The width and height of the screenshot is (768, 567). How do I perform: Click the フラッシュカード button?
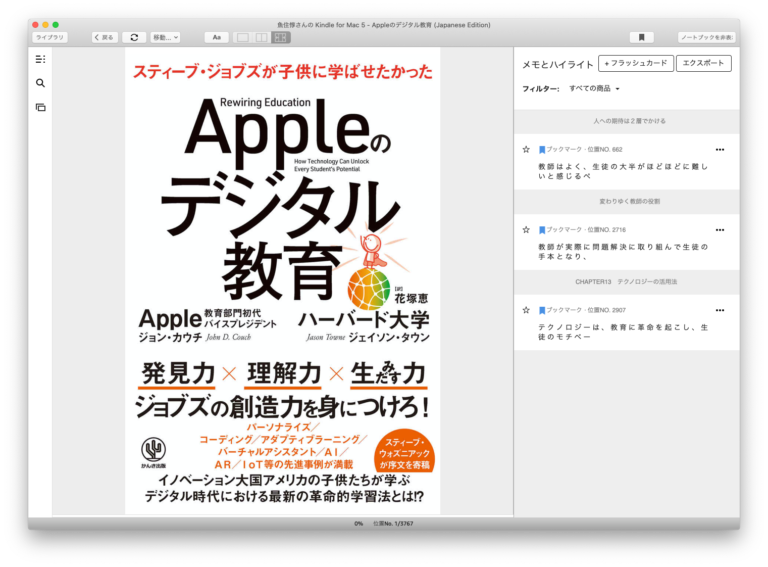[636, 63]
